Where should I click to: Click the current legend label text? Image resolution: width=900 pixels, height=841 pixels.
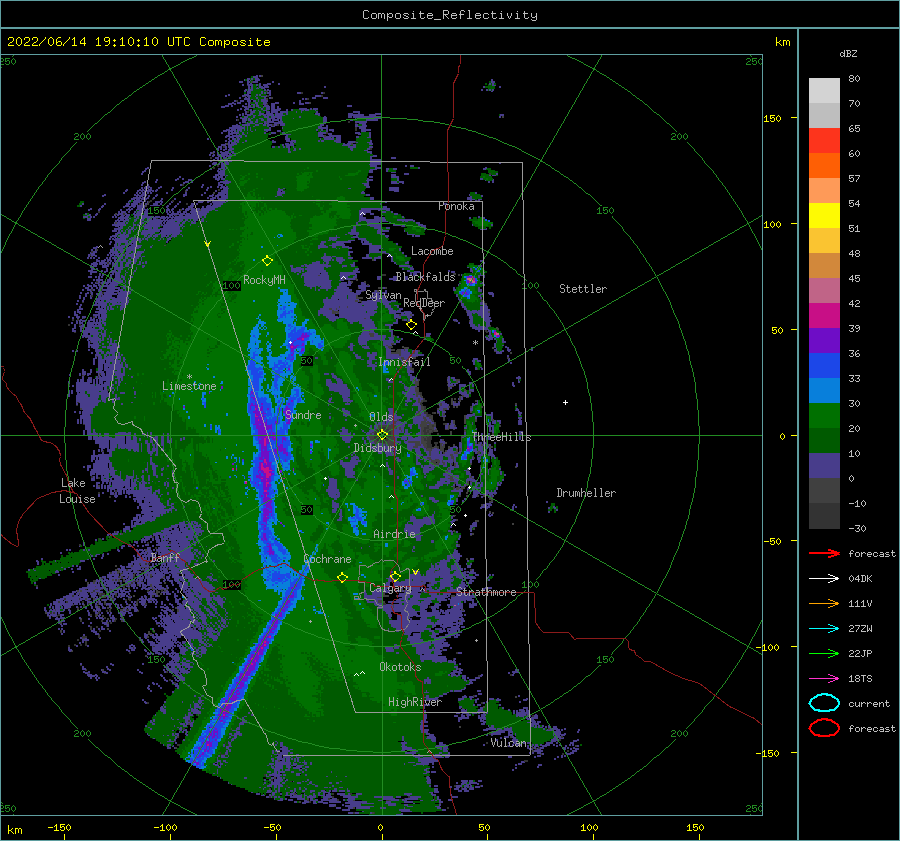(x=869, y=703)
